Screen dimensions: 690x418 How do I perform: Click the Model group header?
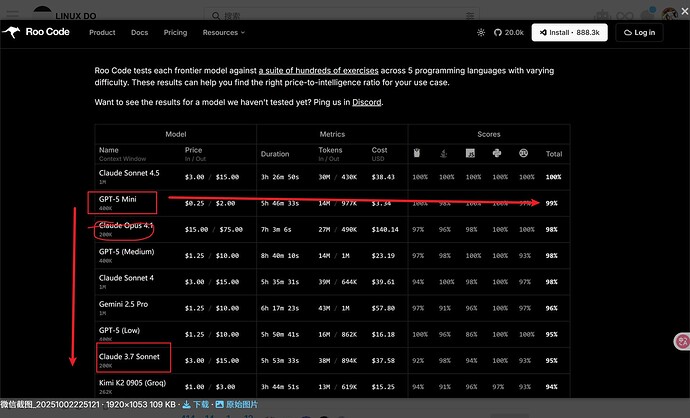pyautogui.click(x=176, y=134)
